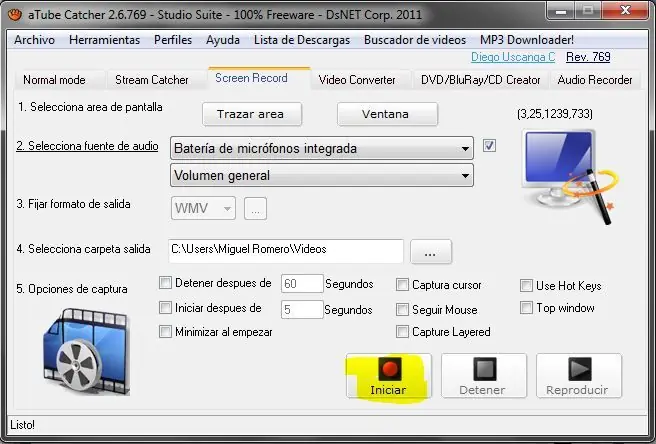Minimize the aTube Catcher window
This screenshot has height=444, width=656.
(561, 11)
